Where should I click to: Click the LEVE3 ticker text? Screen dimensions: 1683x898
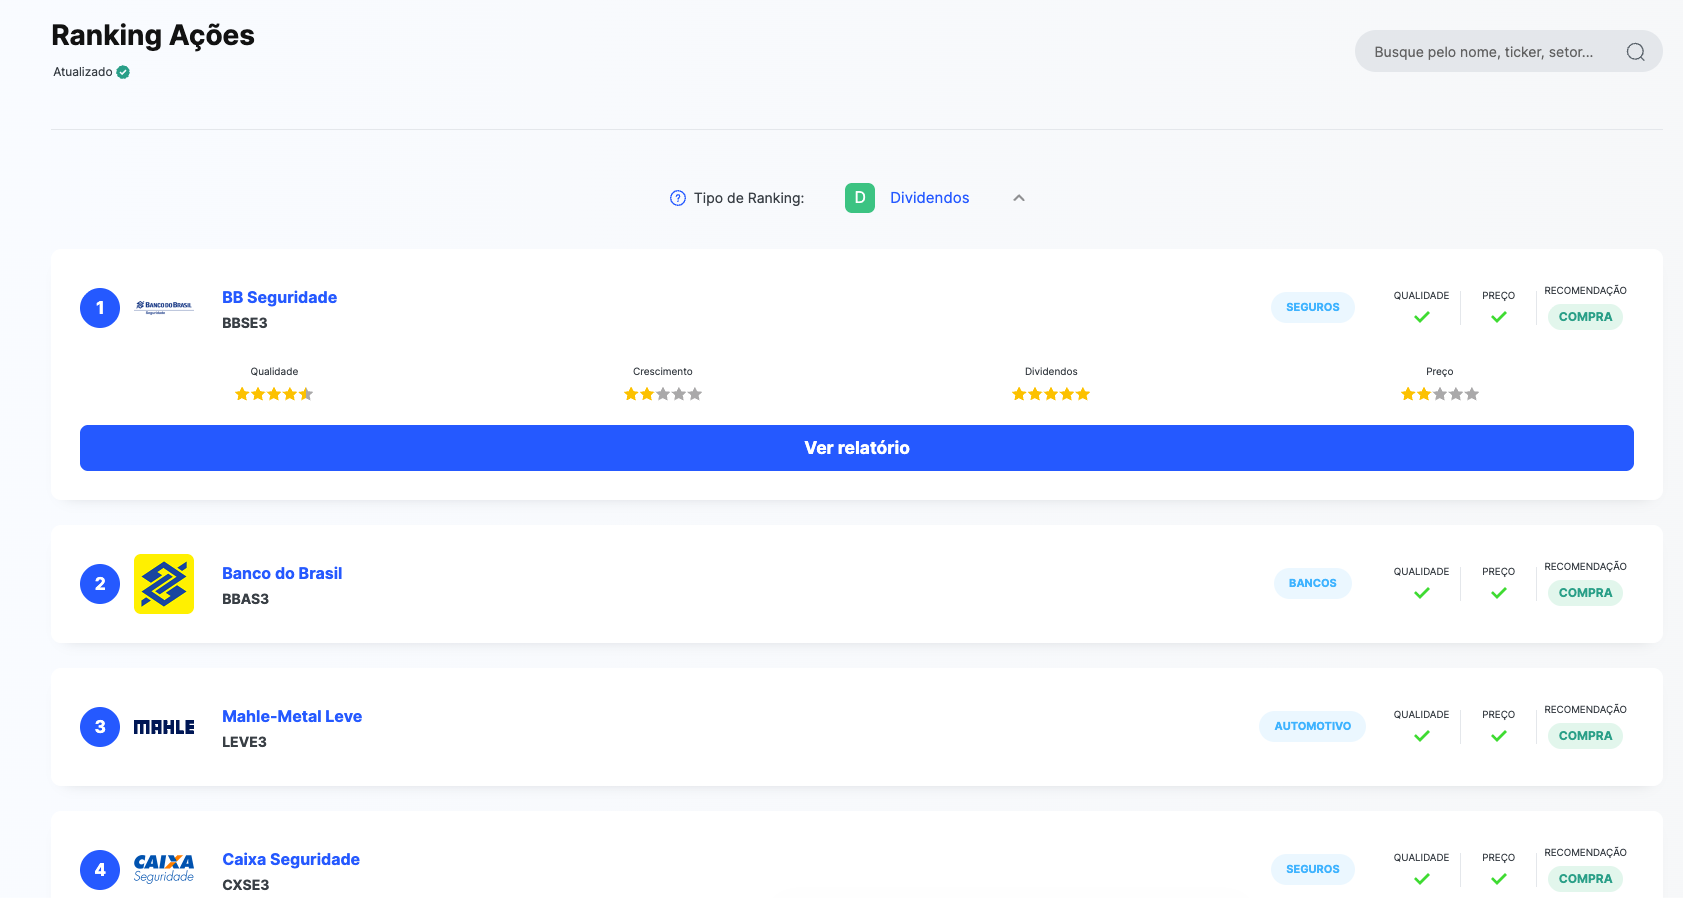coord(245,742)
